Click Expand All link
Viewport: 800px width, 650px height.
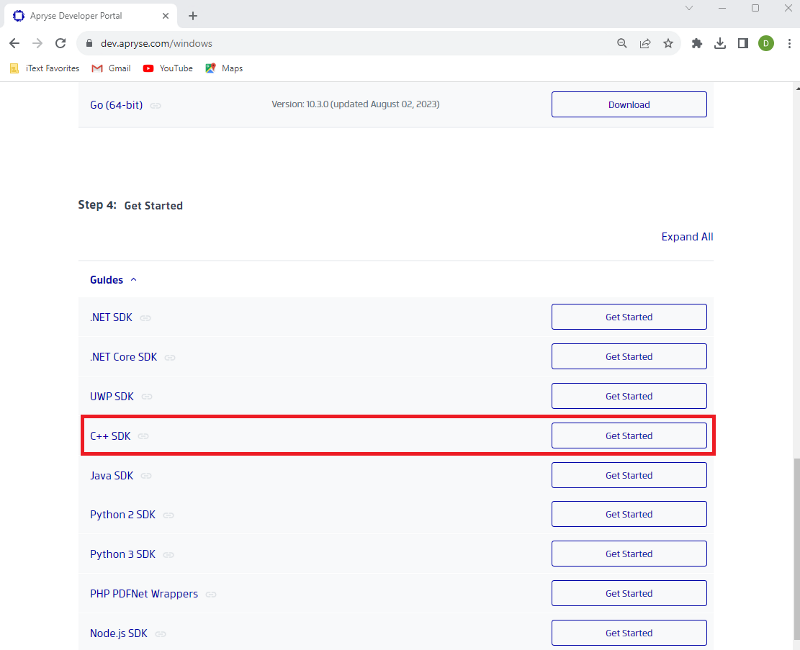(687, 237)
